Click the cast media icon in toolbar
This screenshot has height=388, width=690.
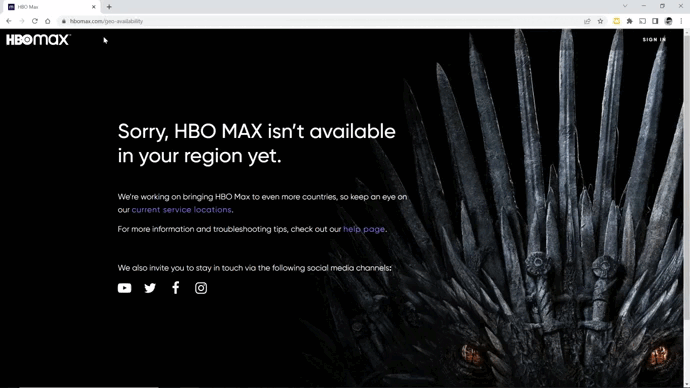[x=642, y=21]
